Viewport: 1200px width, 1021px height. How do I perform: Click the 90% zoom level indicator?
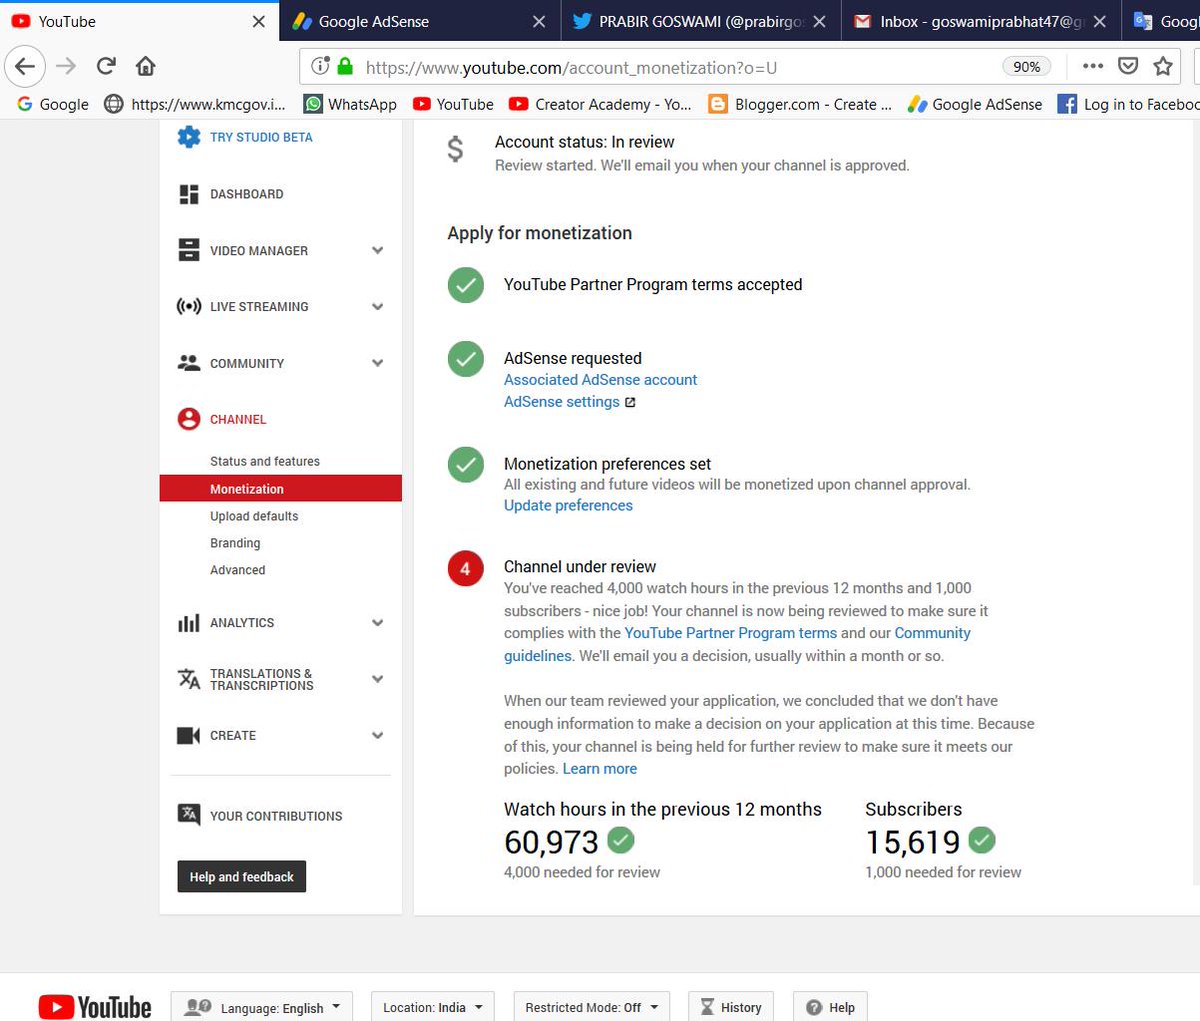point(1027,66)
